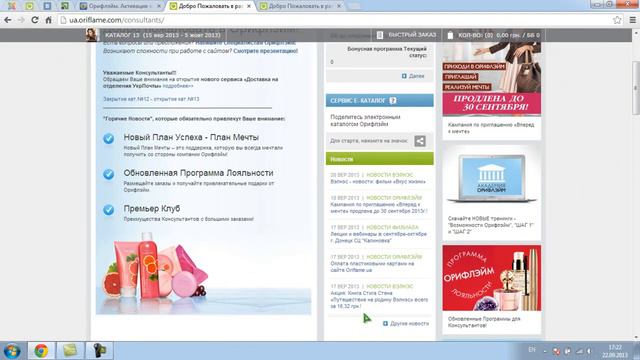Open БЫСТРЫЙ ЗАКАЗ quick order
Image resolution: width=640 pixels, height=360 pixels.
(412, 35)
